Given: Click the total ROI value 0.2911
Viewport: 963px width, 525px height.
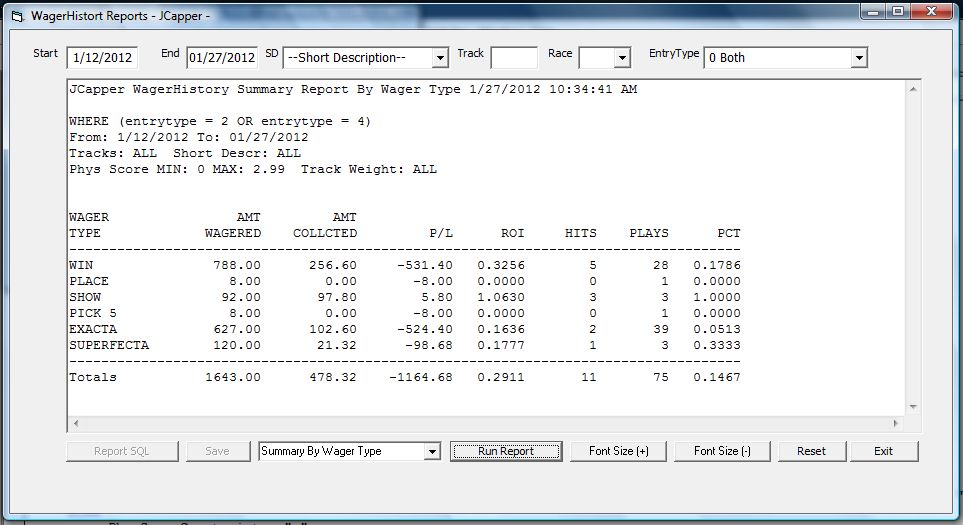Looking at the screenshot, I should point(501,377).
